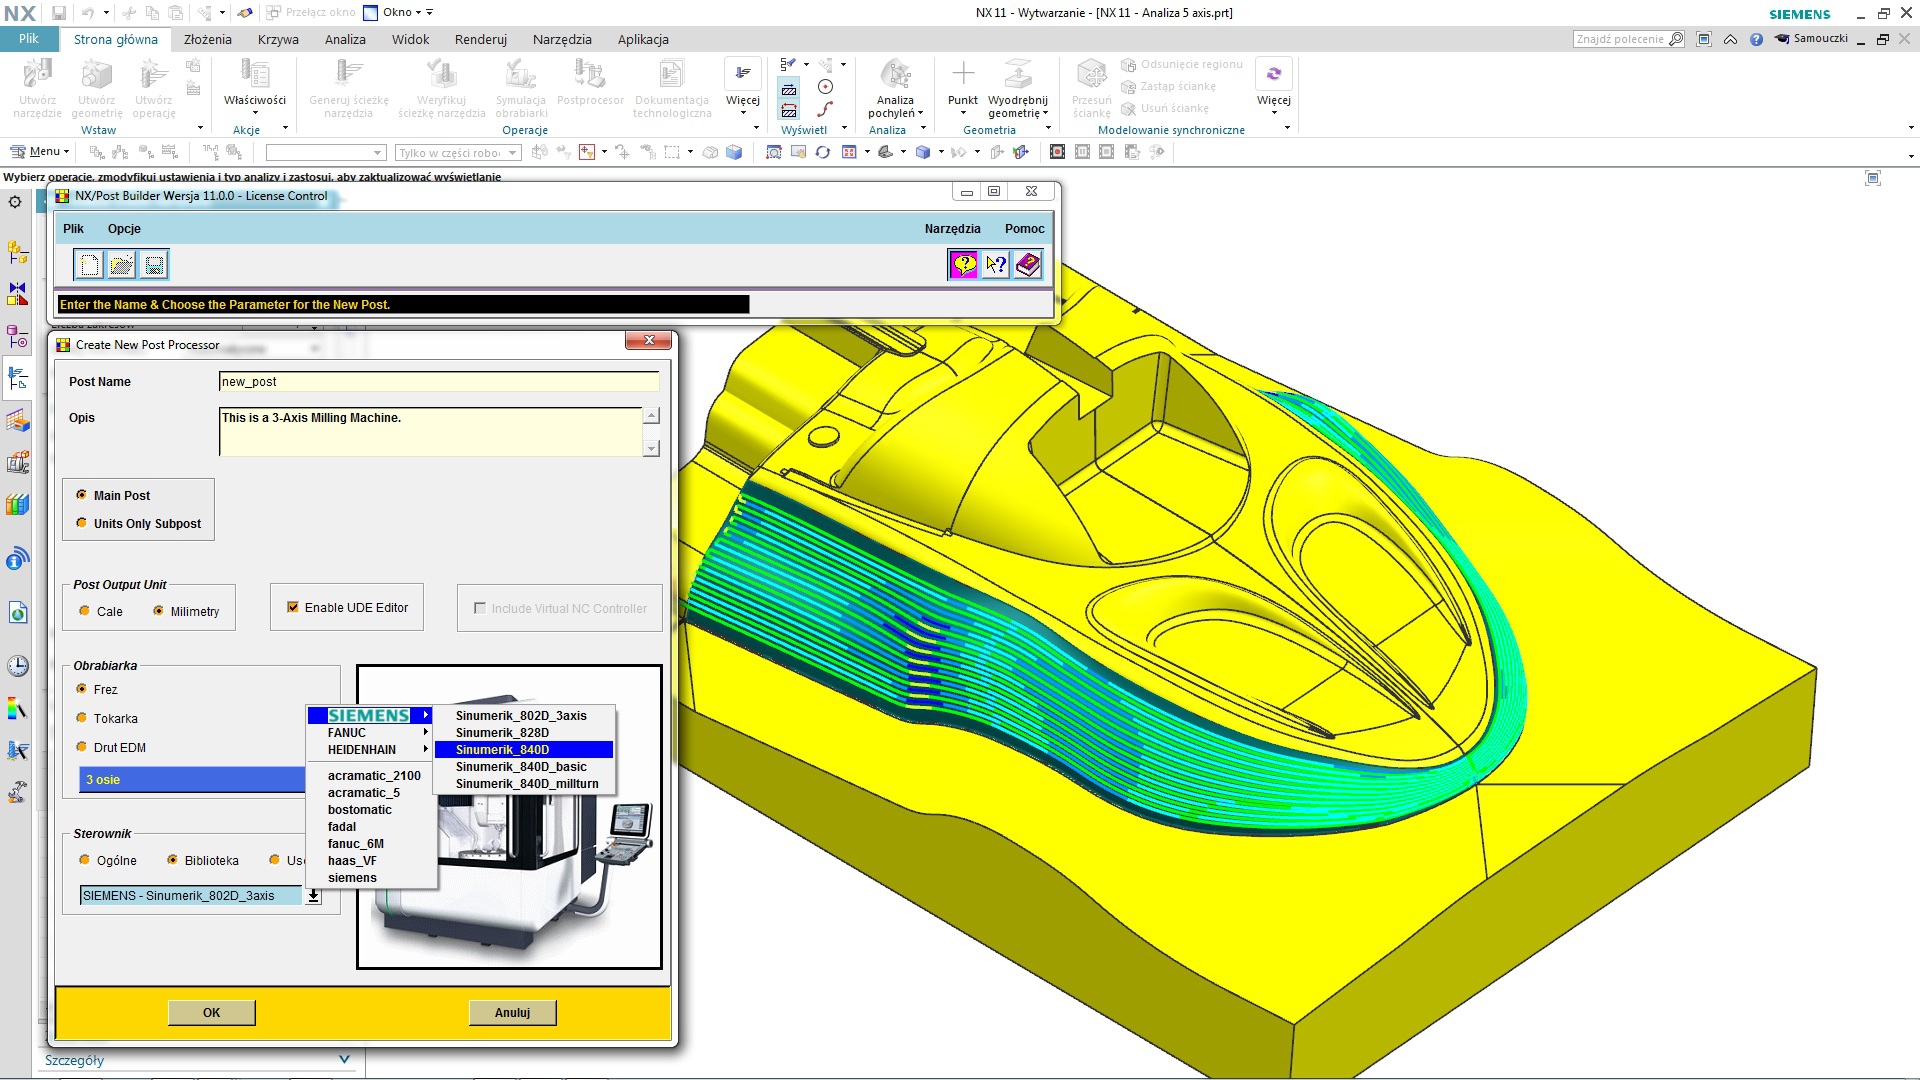Click the blue cube rendering style icon
This screenshot has height=1080, width=1920.
[922, 152]
